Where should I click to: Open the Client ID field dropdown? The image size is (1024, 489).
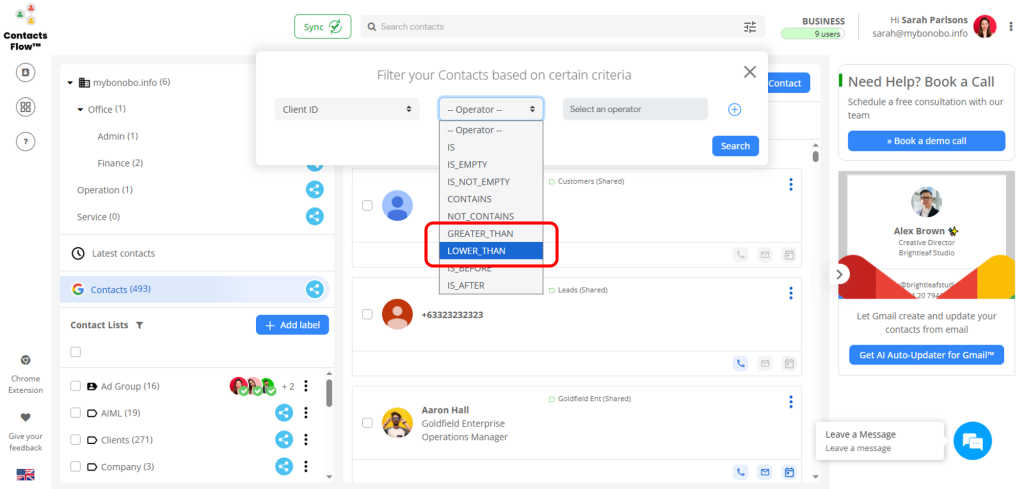pyautogui.click(x=347, y=109)
